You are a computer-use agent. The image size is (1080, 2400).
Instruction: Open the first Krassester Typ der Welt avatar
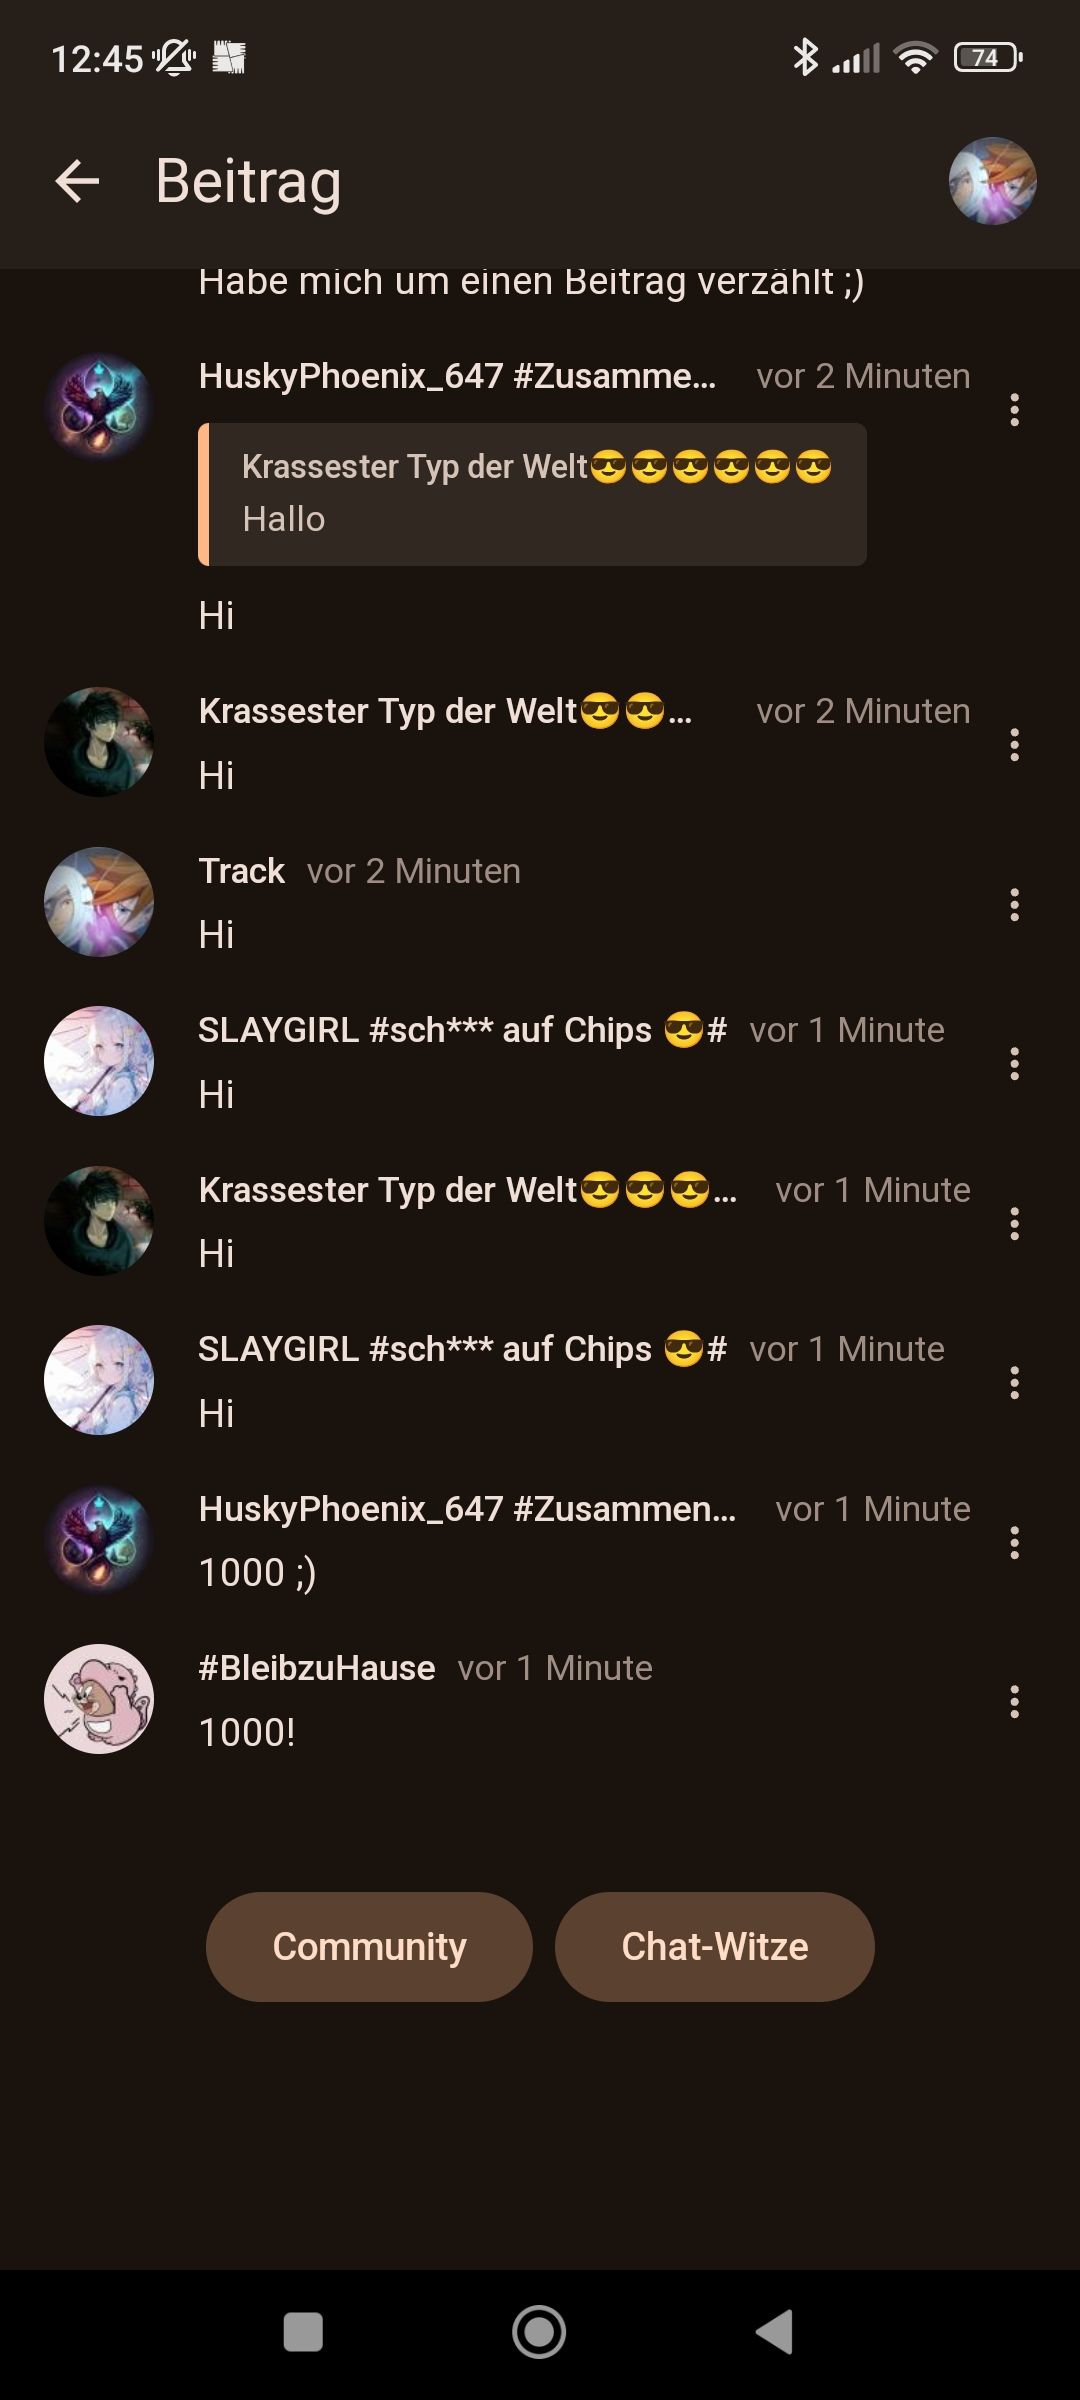99,742
